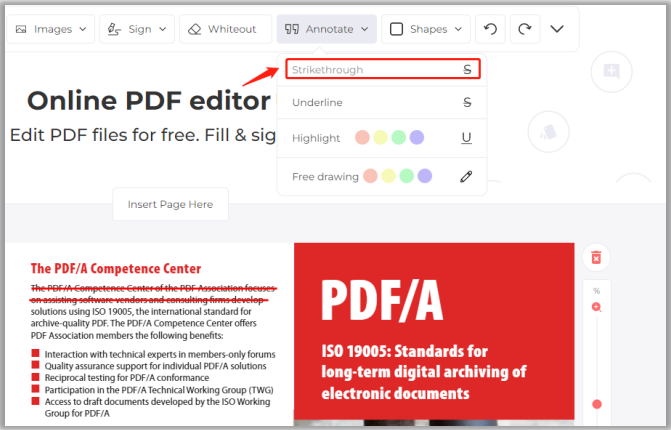Click the Annotate quote marks icon
The height and width of the screenshot is (430, 671).
pyautogui.click(x=292, y=29)
